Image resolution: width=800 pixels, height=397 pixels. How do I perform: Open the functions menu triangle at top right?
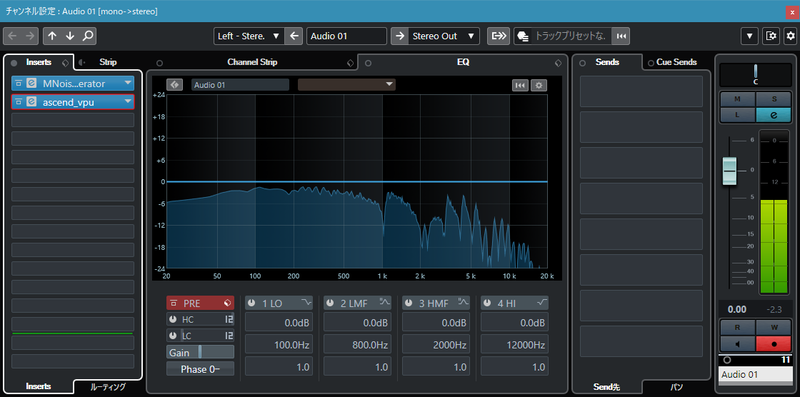(x=749, y=36)
